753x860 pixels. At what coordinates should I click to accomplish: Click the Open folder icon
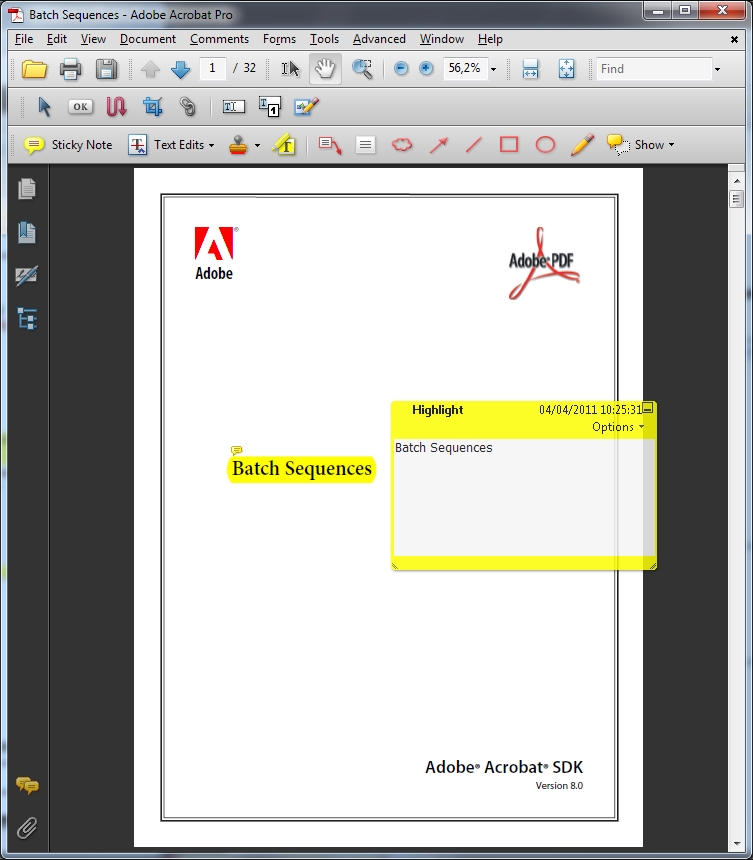34,69
